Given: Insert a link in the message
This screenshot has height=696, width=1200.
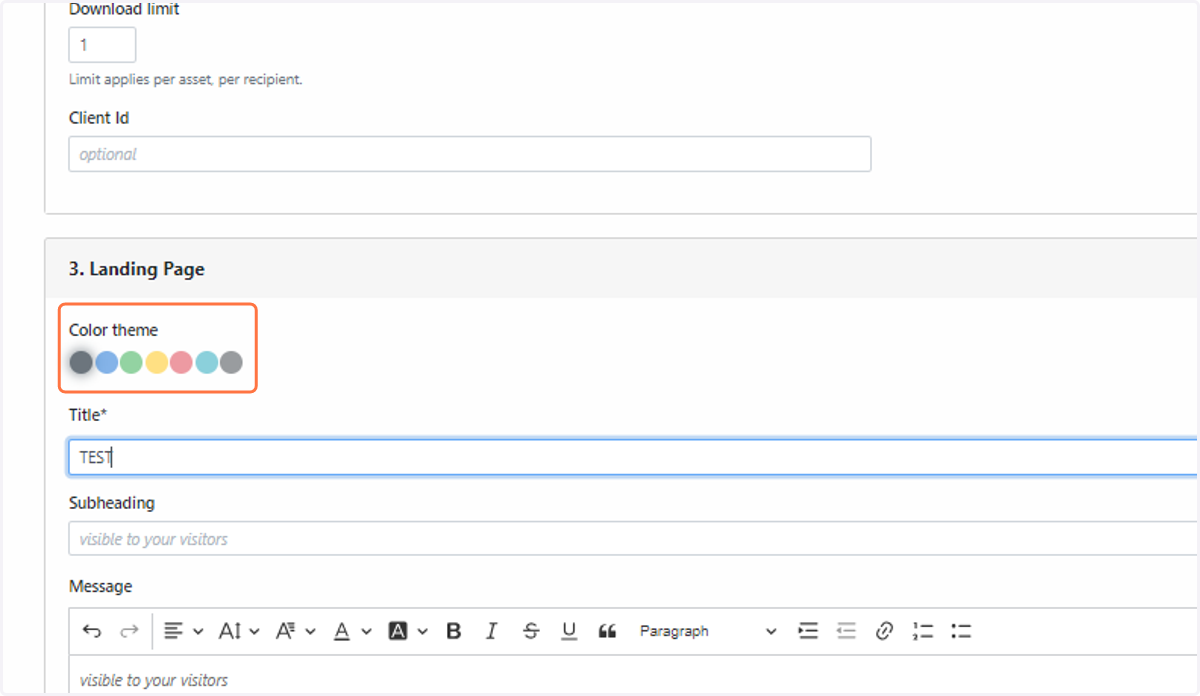Looking at the screenshot, I should point(884,631).
